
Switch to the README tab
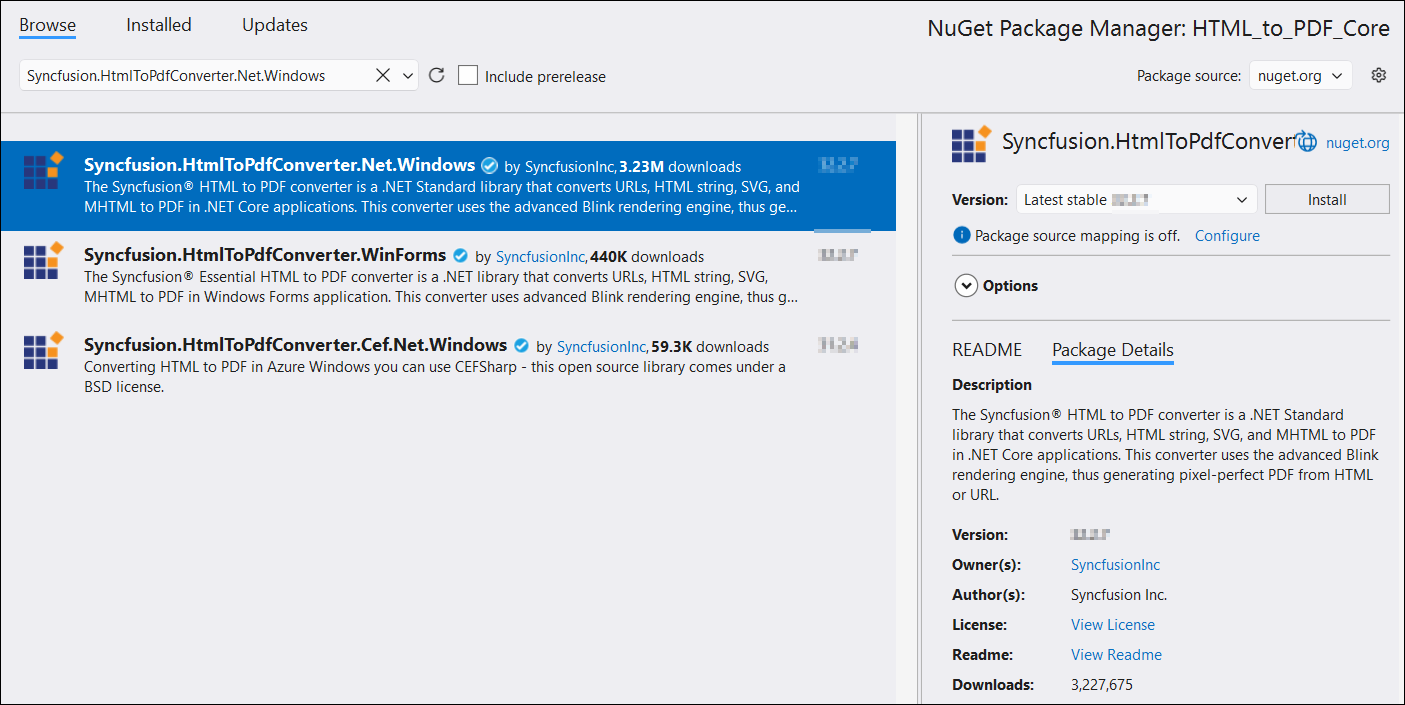(x=987, y=350)
